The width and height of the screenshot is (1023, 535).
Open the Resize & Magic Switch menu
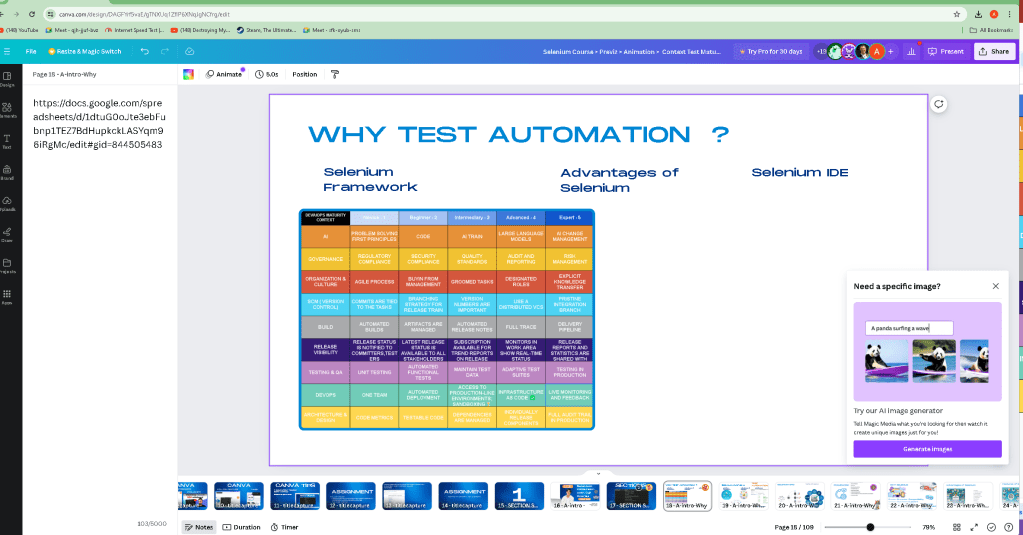[85, 52]
